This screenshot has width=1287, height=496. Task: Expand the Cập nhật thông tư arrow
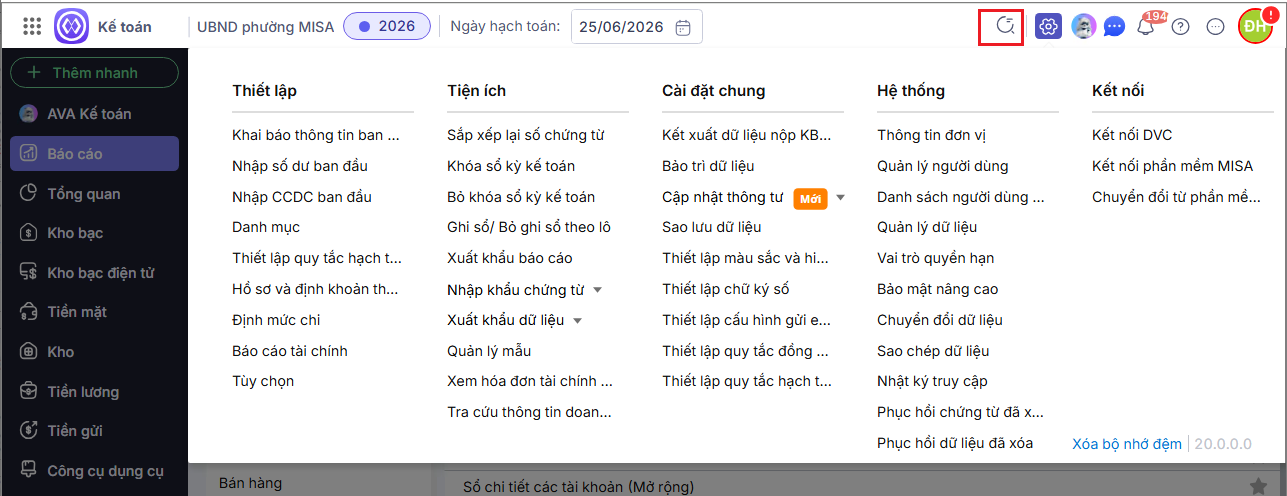point(841,198)
